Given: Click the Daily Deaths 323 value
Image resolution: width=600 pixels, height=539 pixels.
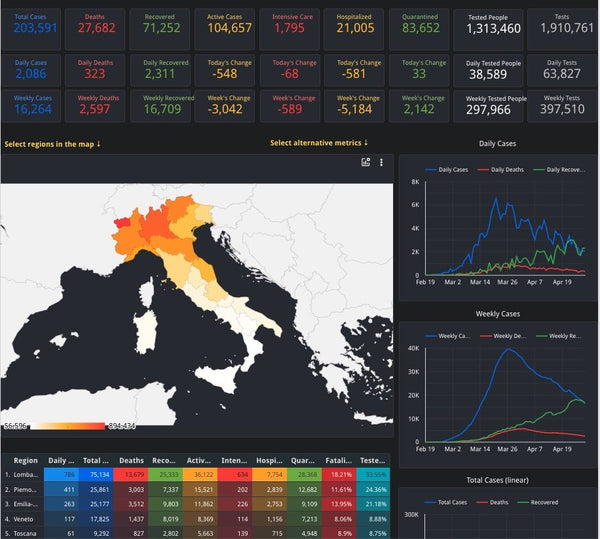Looking at the screenshot, I should tap(95, 73).
